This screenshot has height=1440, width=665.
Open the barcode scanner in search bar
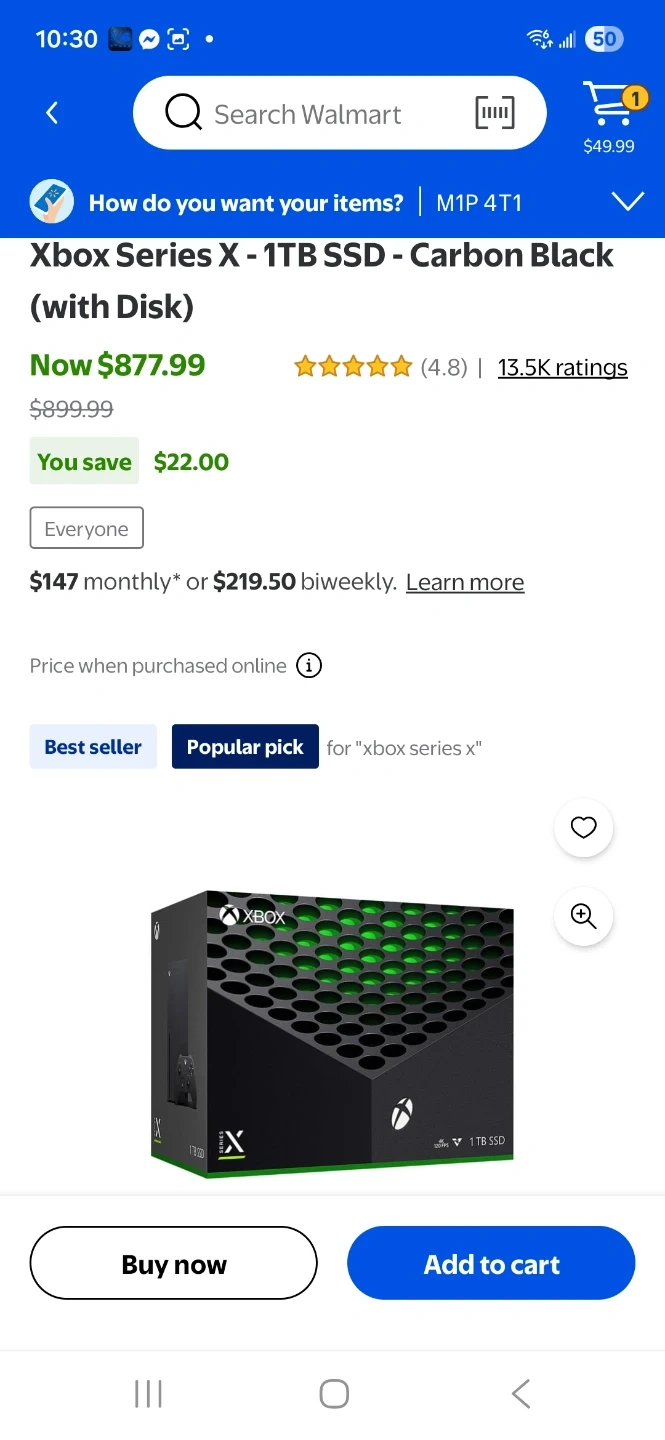tap(495, 113)
